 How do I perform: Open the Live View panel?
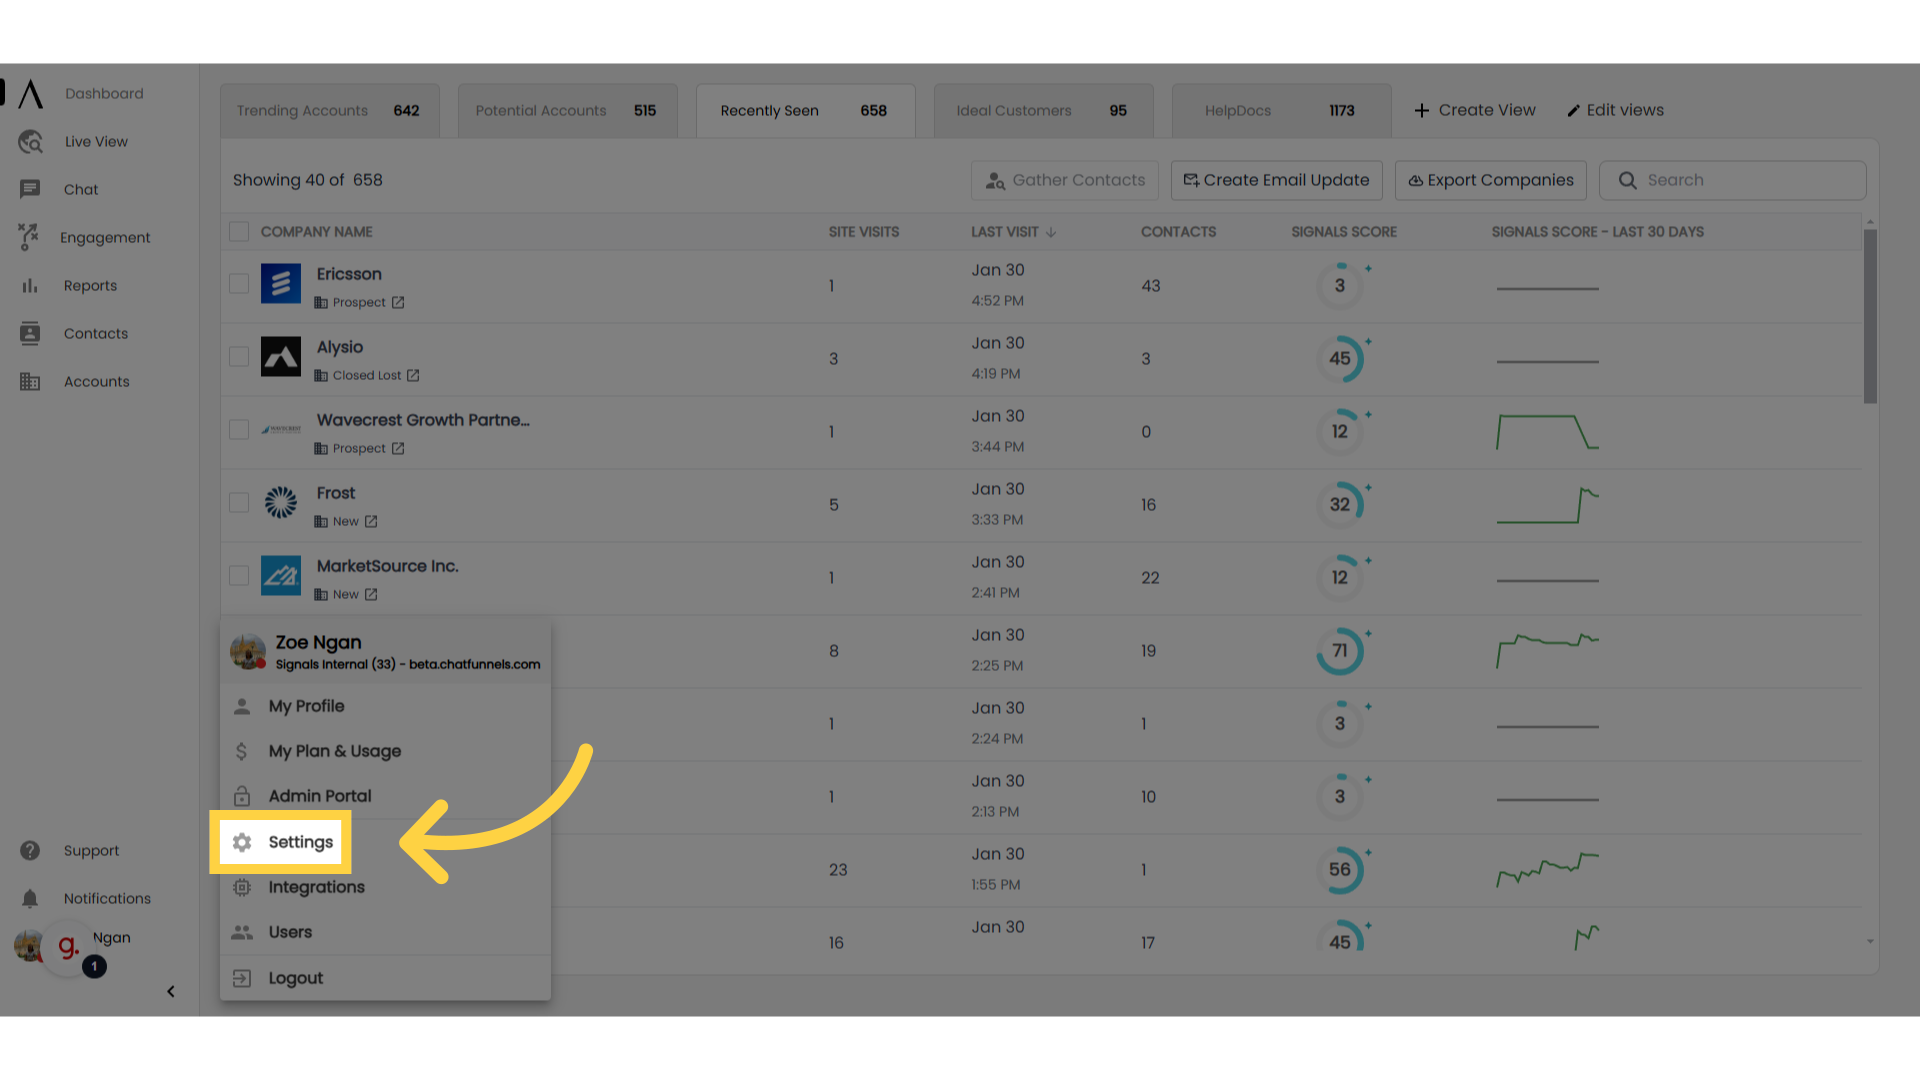pos(95,141)
